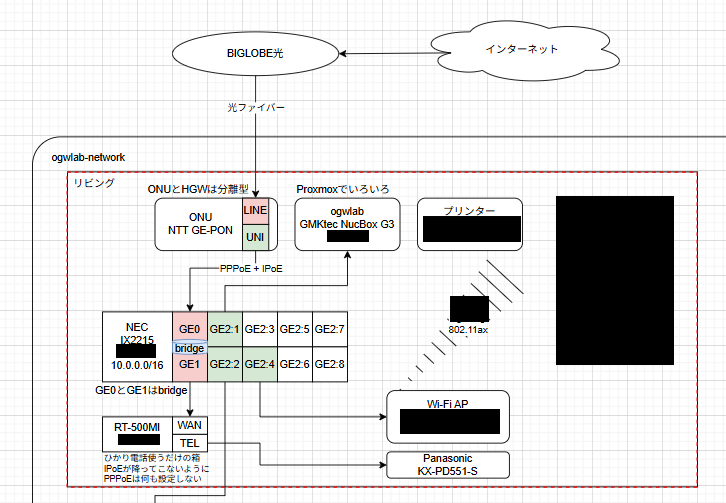Screen dimensions: 726x503
Task: Click the WAN port on RT-500MI
Action: tap(189, 426)
